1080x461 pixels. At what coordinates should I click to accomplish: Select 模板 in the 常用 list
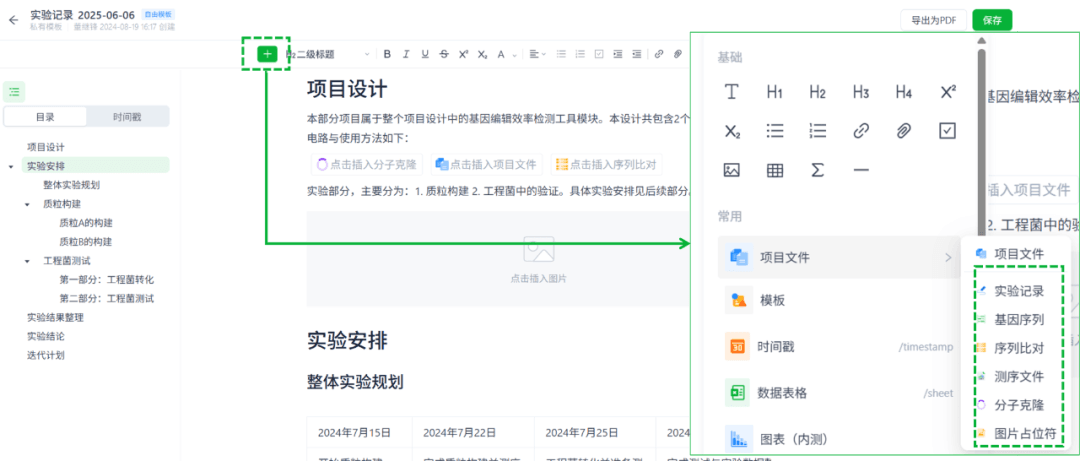click(839, 300)
